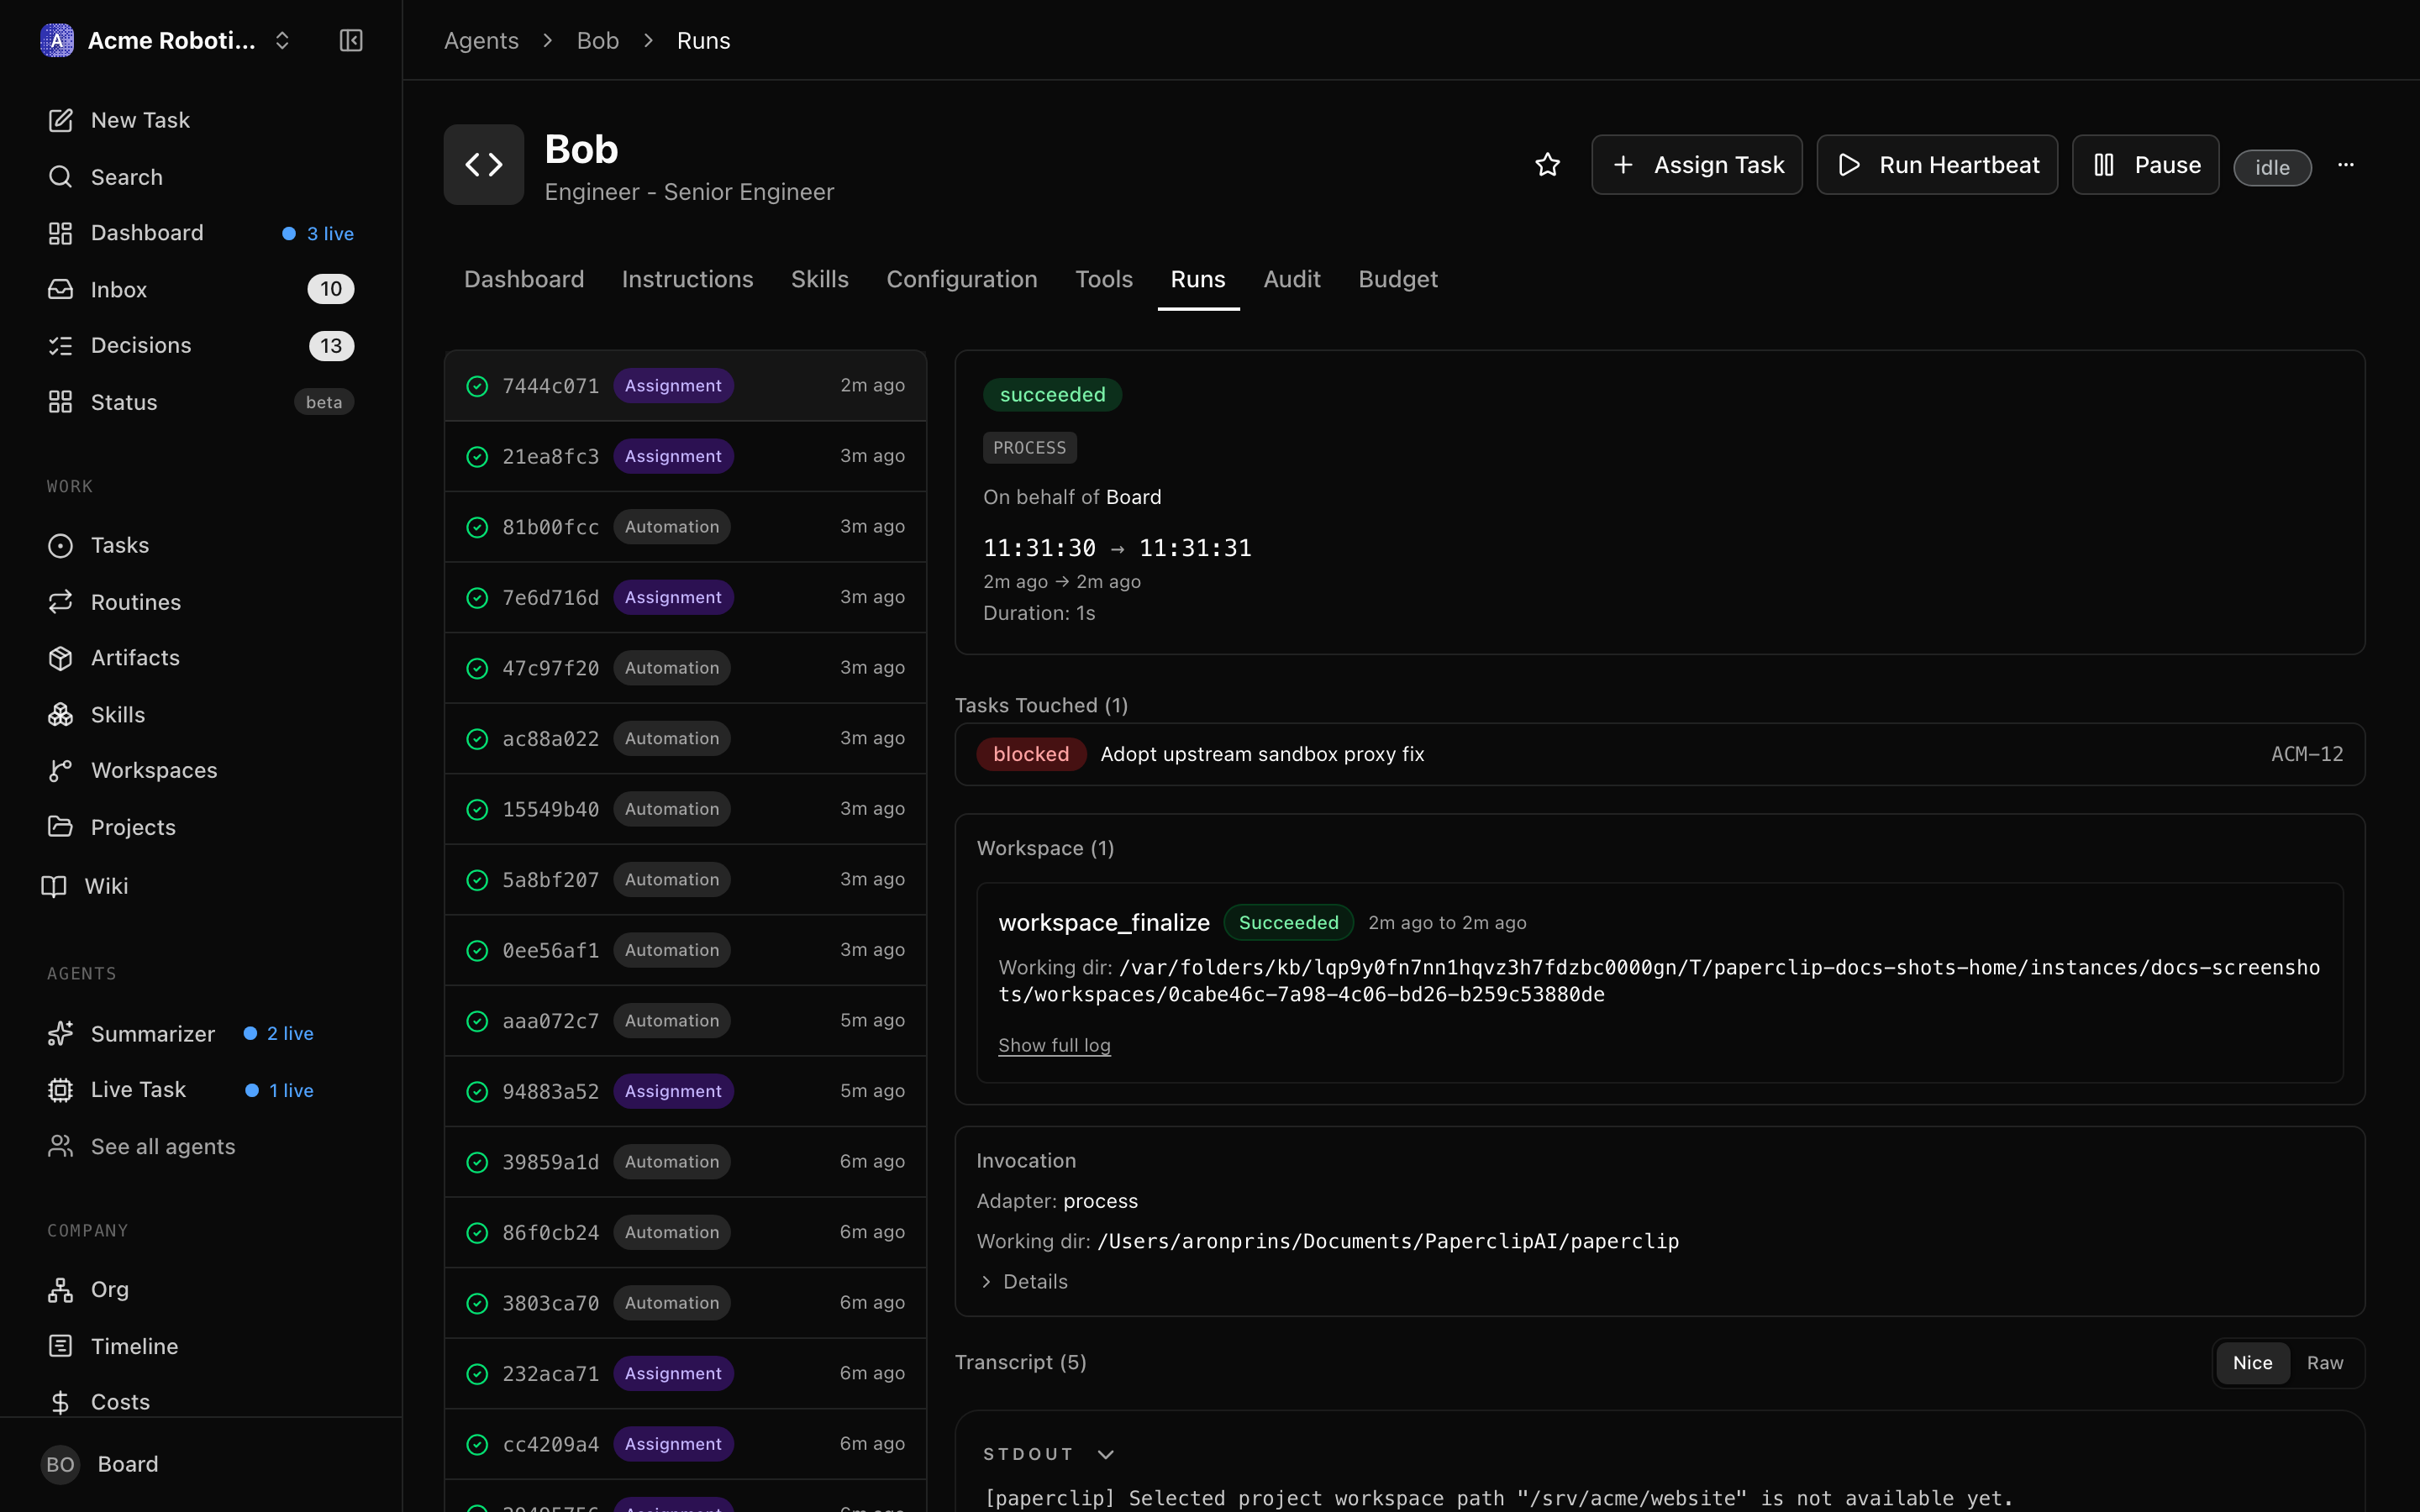Image resolution: width=2420 pixels, height=1512 pixels.
Task: Open the Artifacts box icon
Action: coord(61,658)
